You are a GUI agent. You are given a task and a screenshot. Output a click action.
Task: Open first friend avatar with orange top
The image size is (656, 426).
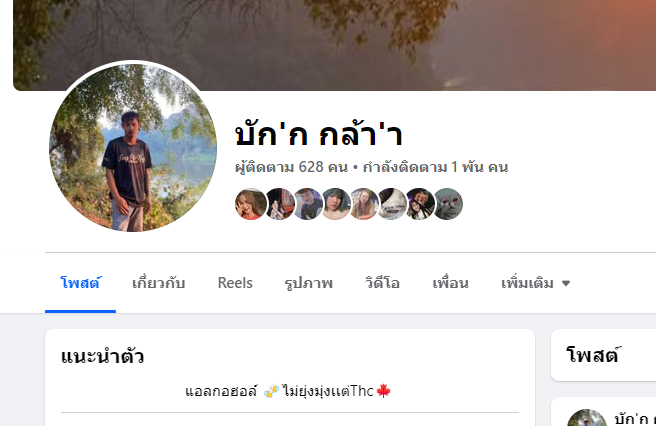click(251, 204)
